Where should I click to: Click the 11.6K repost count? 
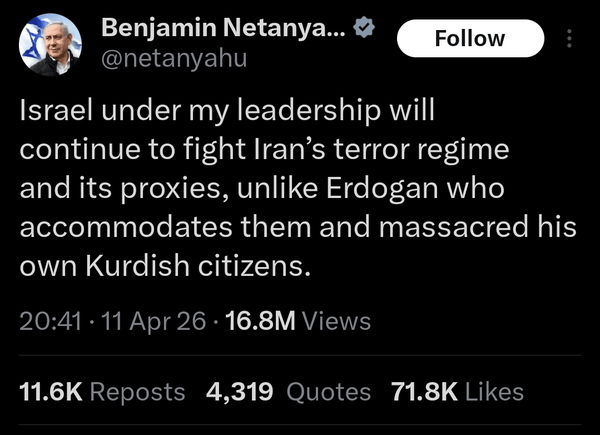click(51, 391)
